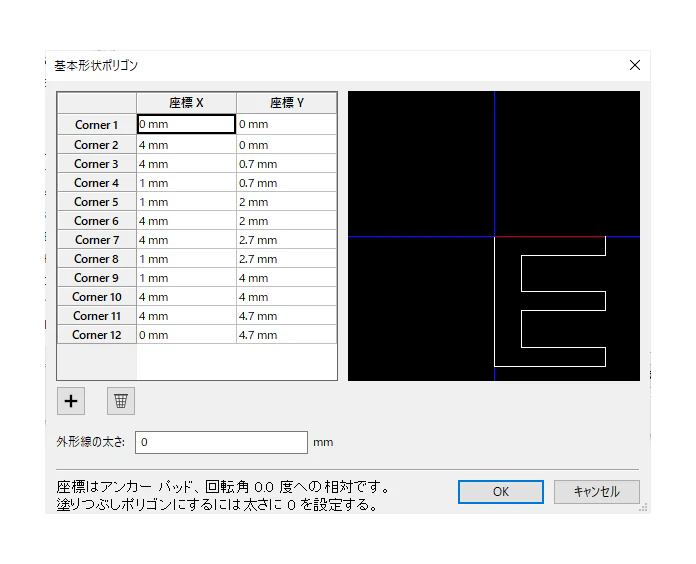
Task: Close the polygon dialog with X
Action: pos(635,65)
